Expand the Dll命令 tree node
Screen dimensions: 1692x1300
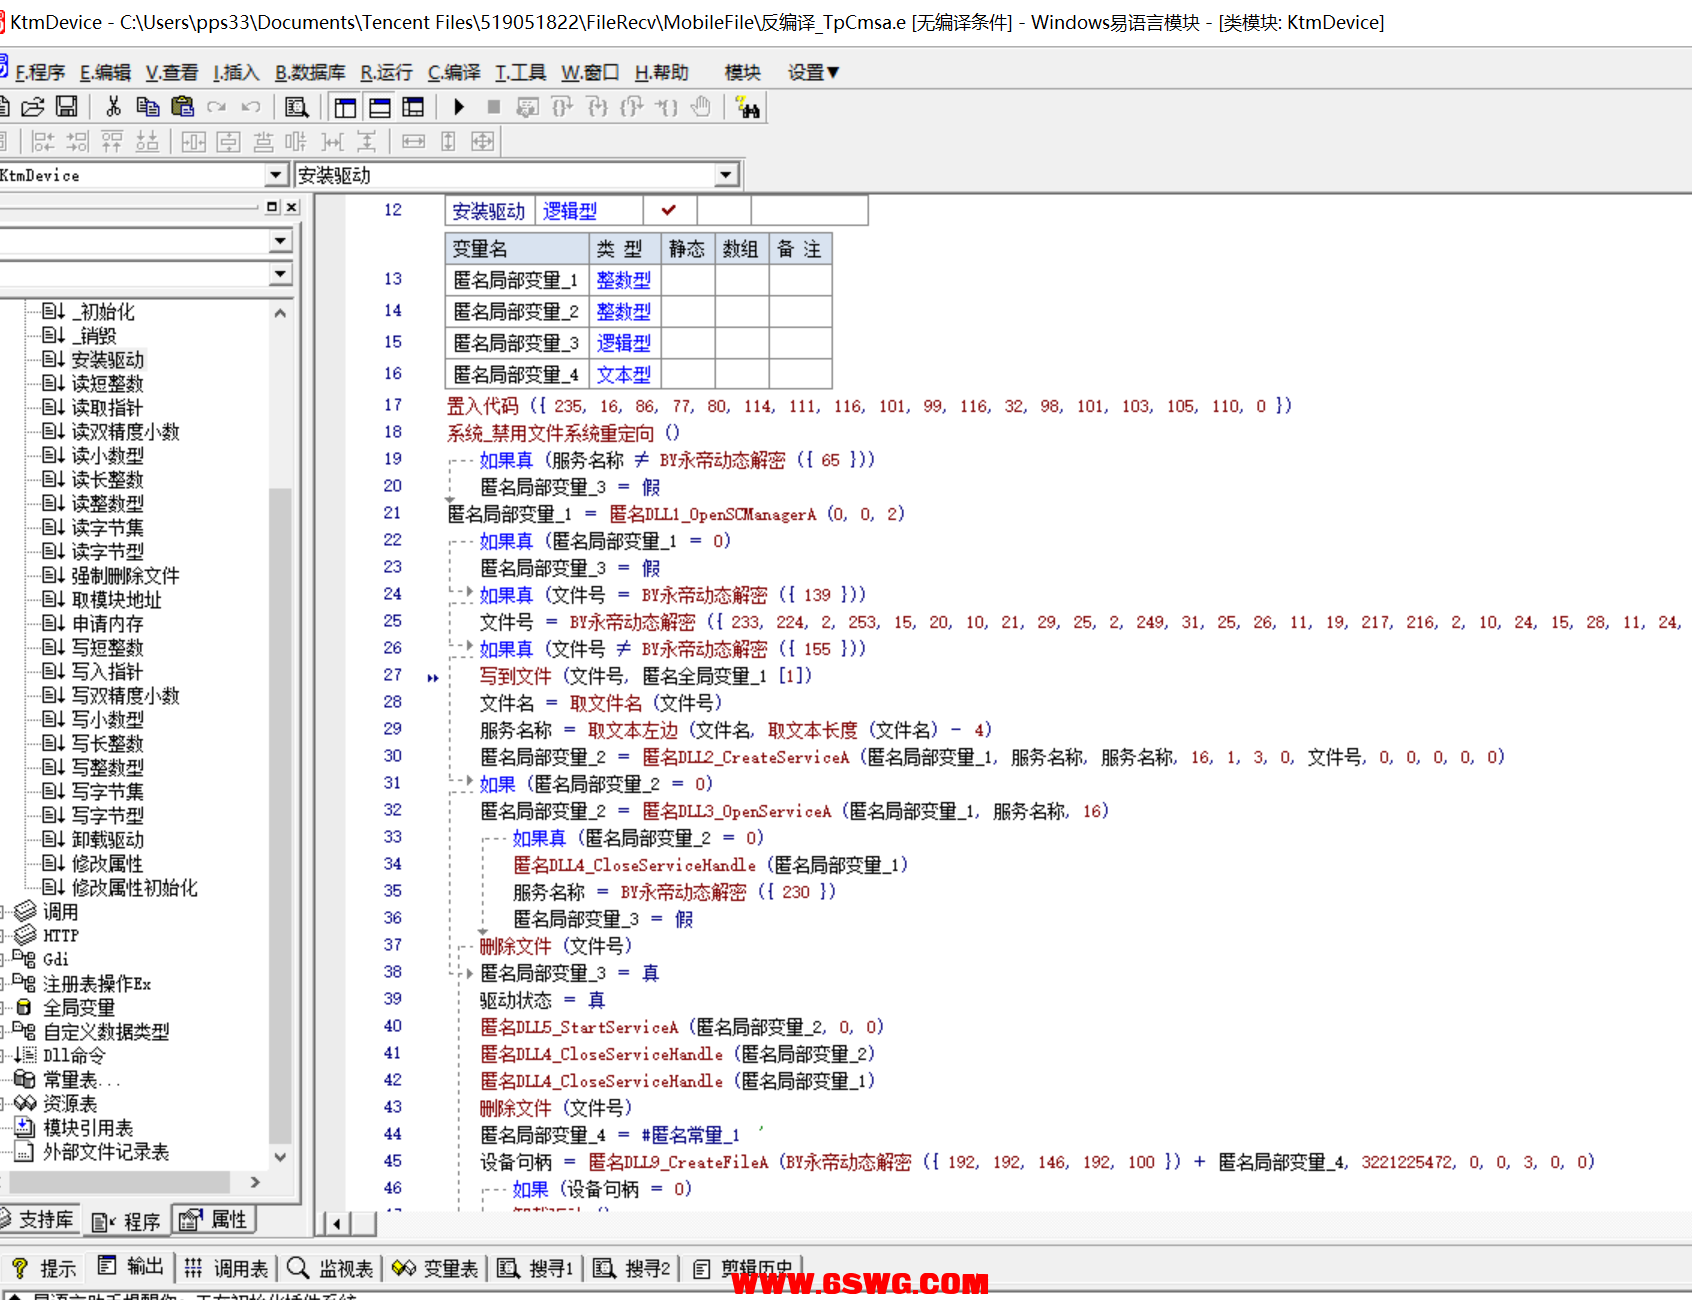point(5,1055)
